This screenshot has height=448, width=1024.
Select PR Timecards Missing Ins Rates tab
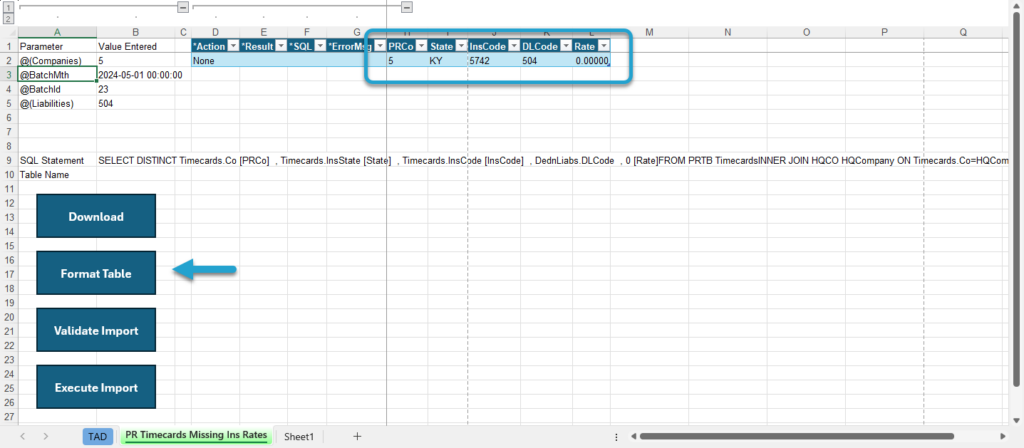pyautogui.click(x=197, y=436)
